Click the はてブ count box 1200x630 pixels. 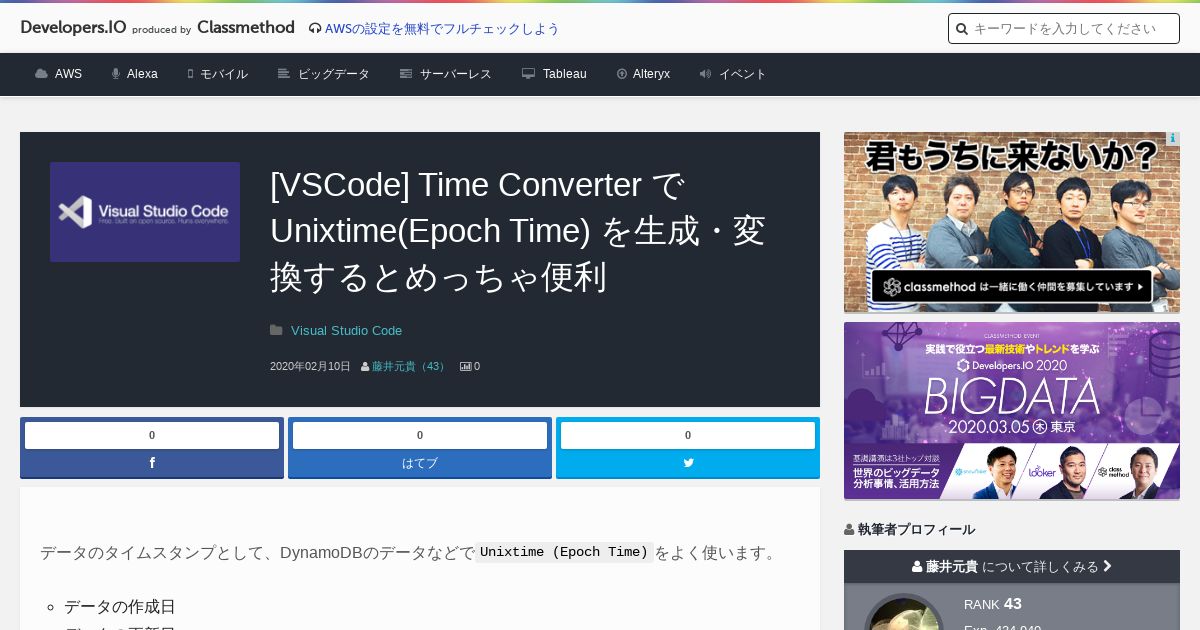pos(420,435)
